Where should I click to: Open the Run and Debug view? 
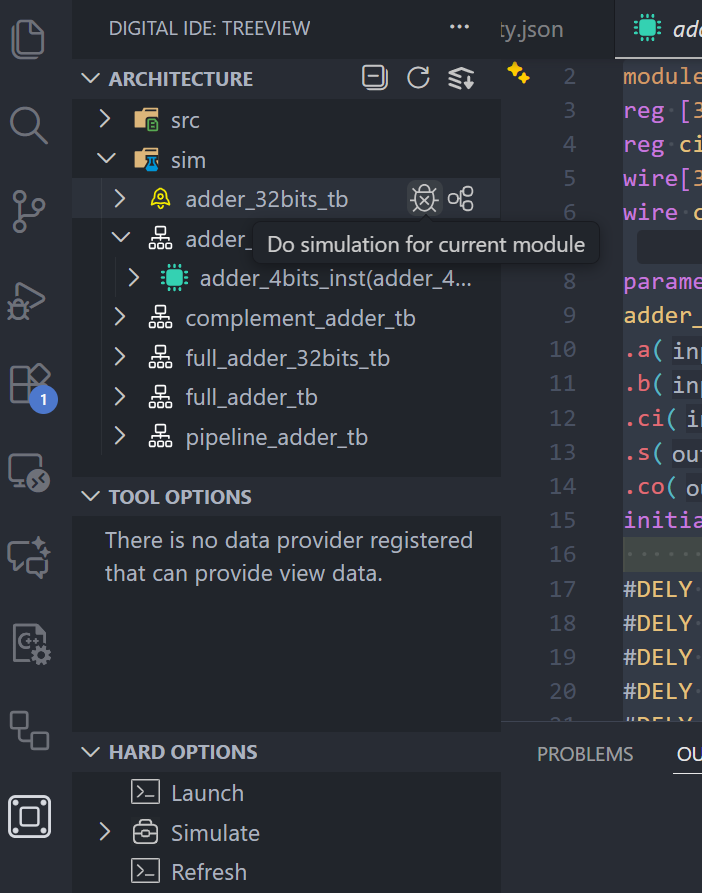[x=30, y=298]
